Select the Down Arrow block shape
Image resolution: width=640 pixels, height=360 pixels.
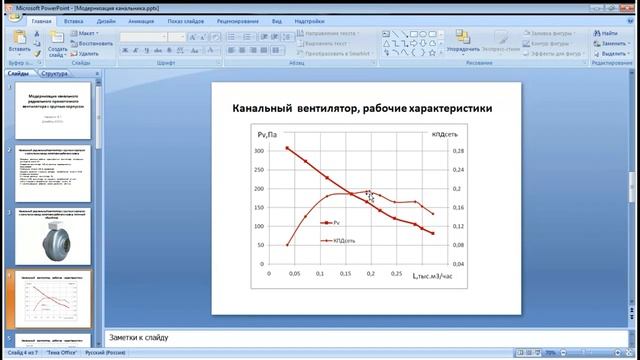click(x=423, y=43)
